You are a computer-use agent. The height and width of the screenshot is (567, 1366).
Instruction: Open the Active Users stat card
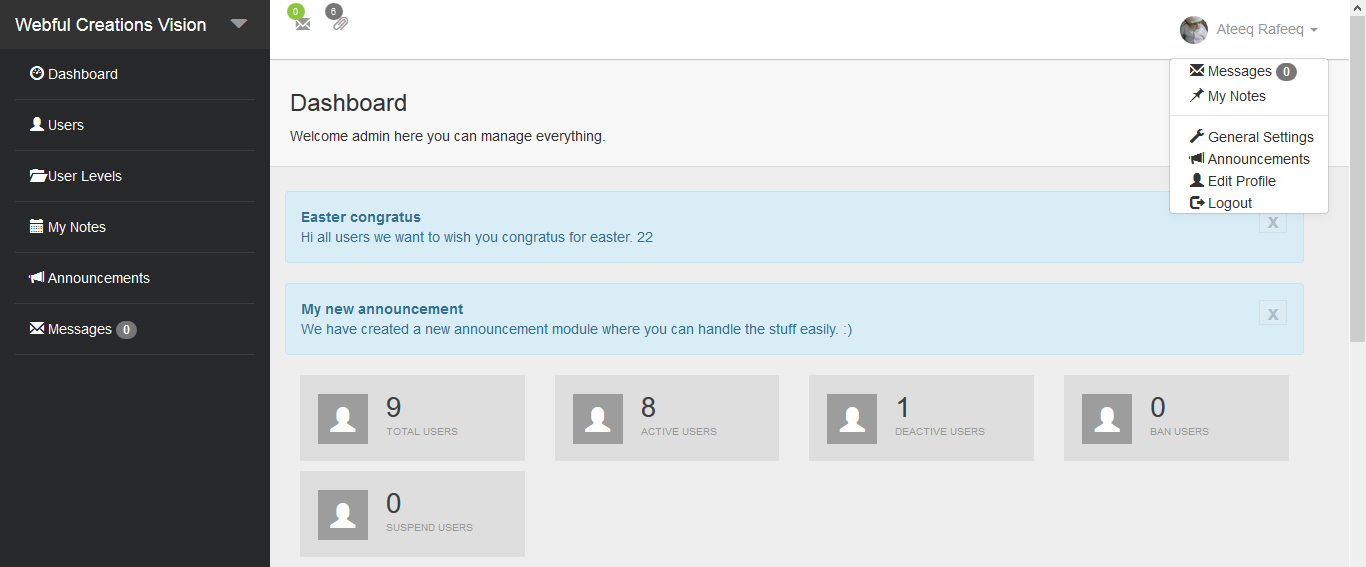pyautogui.click(x=667, y=418)
